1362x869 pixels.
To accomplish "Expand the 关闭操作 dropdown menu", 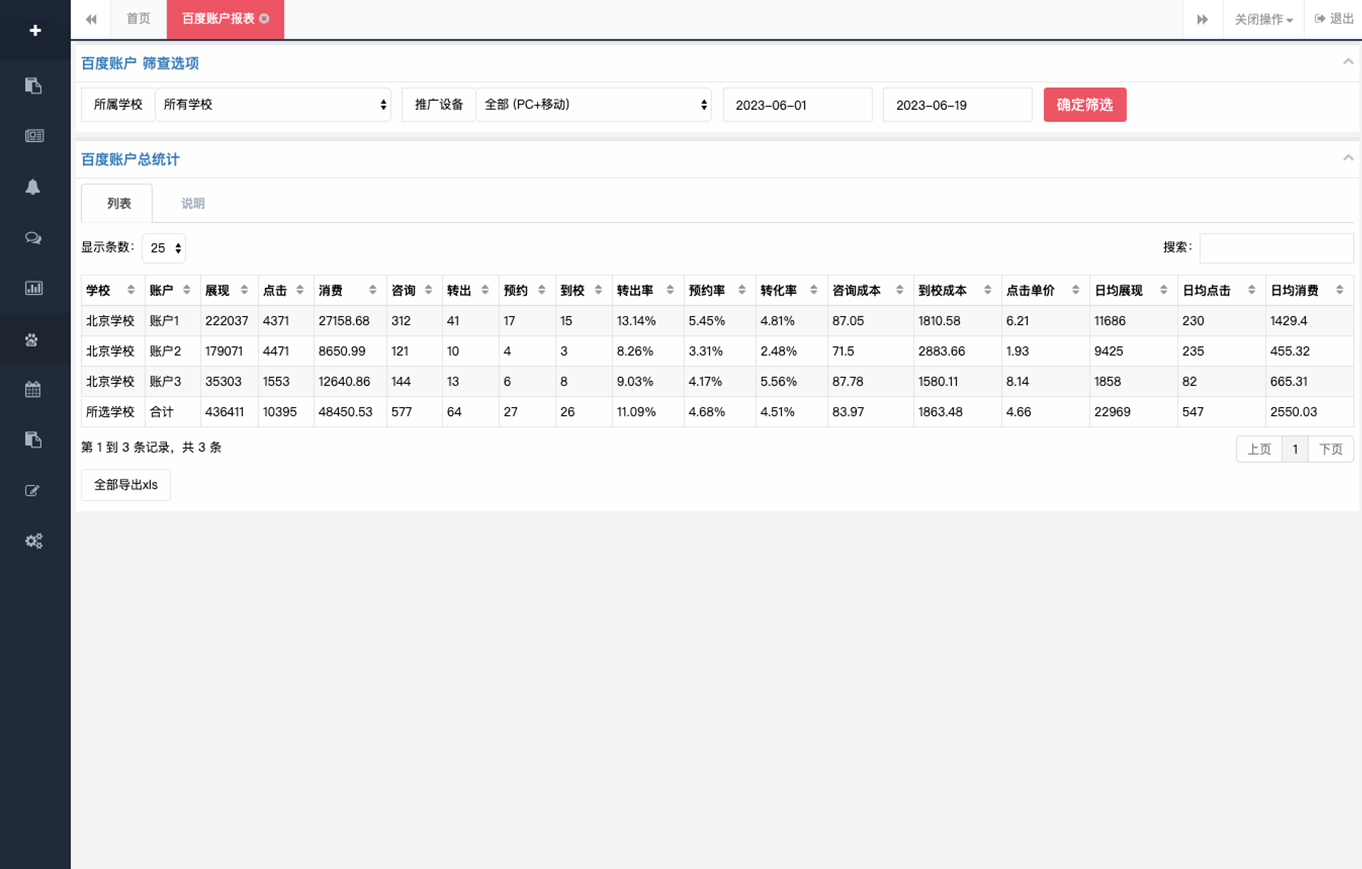I will [x=1263, y=20].
